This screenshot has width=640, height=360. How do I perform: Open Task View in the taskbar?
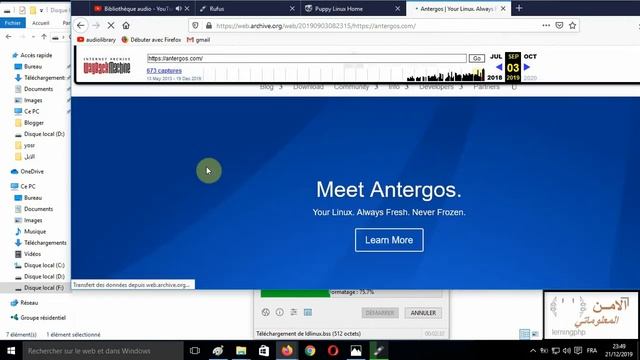[195, 351]
